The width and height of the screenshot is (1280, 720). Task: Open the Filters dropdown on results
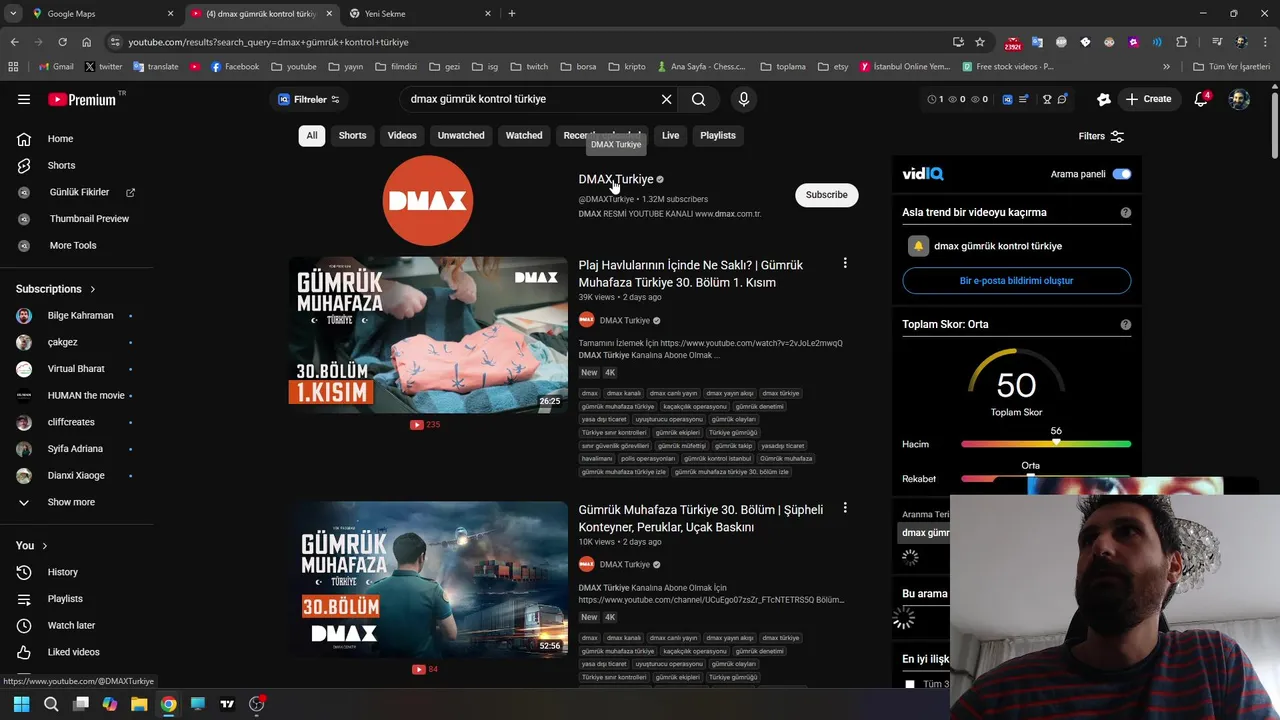(x=1101, y=136)
